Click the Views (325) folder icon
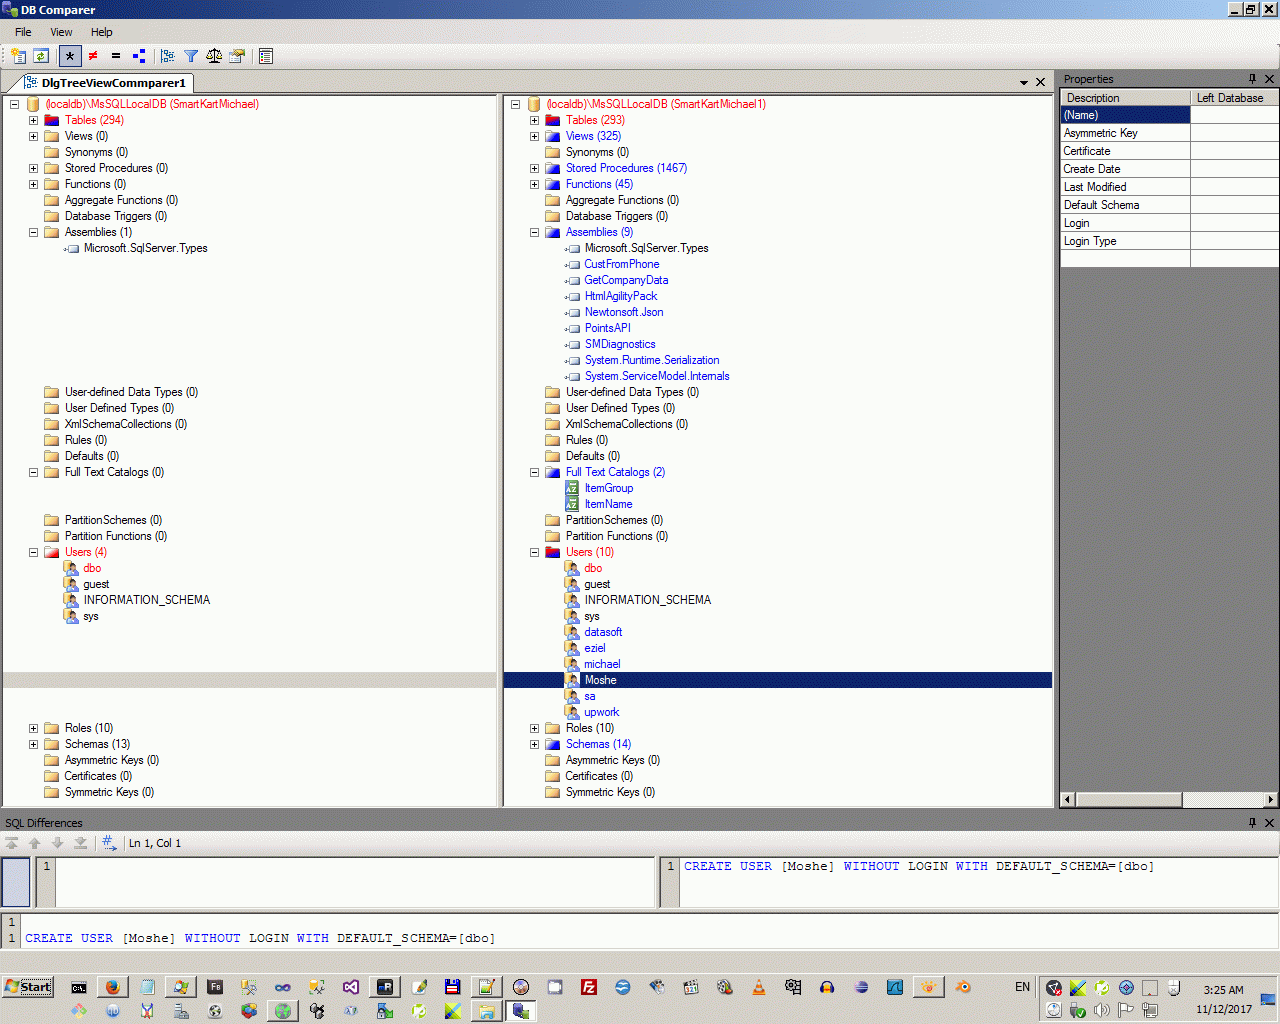Screen dimensions: 1280x1024 pyautogui.click(x=553, y=136)
